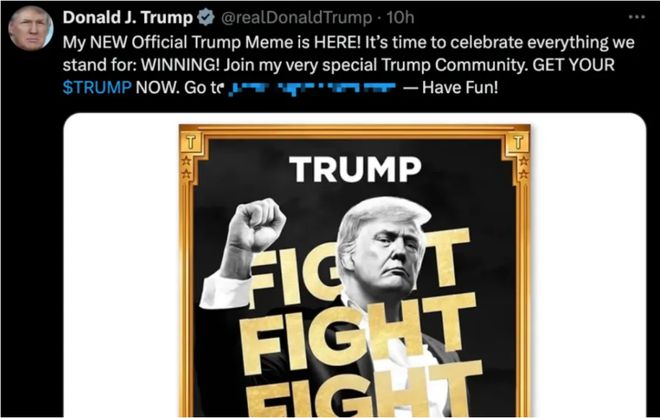The width and height of the screenshot is (660, 418).
Task: Click the top-left gold T frame emblem
Action: click(191, 143)
